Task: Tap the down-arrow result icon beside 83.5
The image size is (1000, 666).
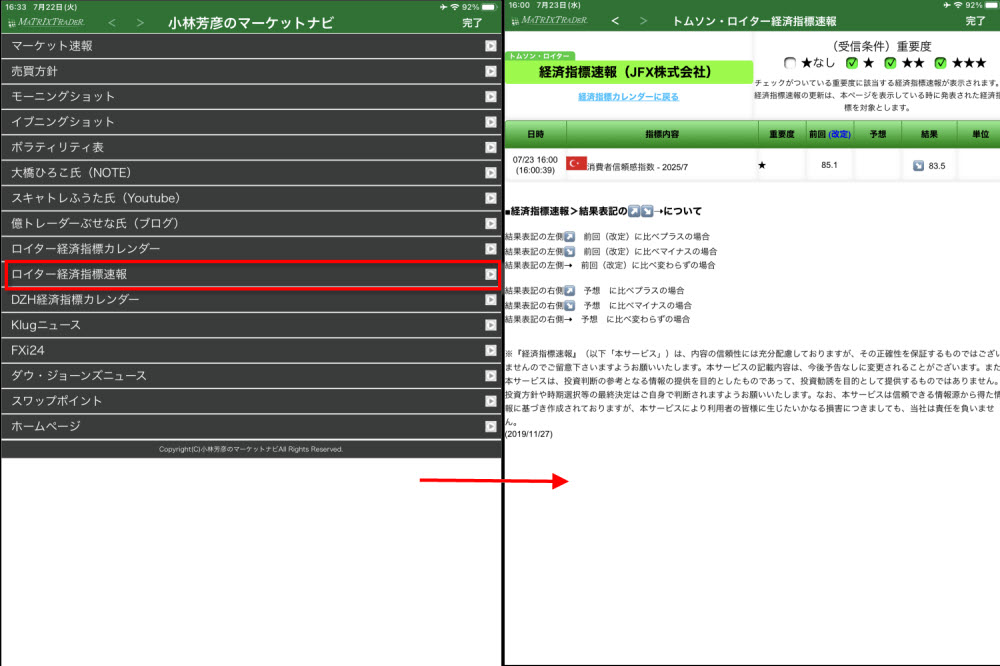Action: pyautogui.click(x=918, y=166)
